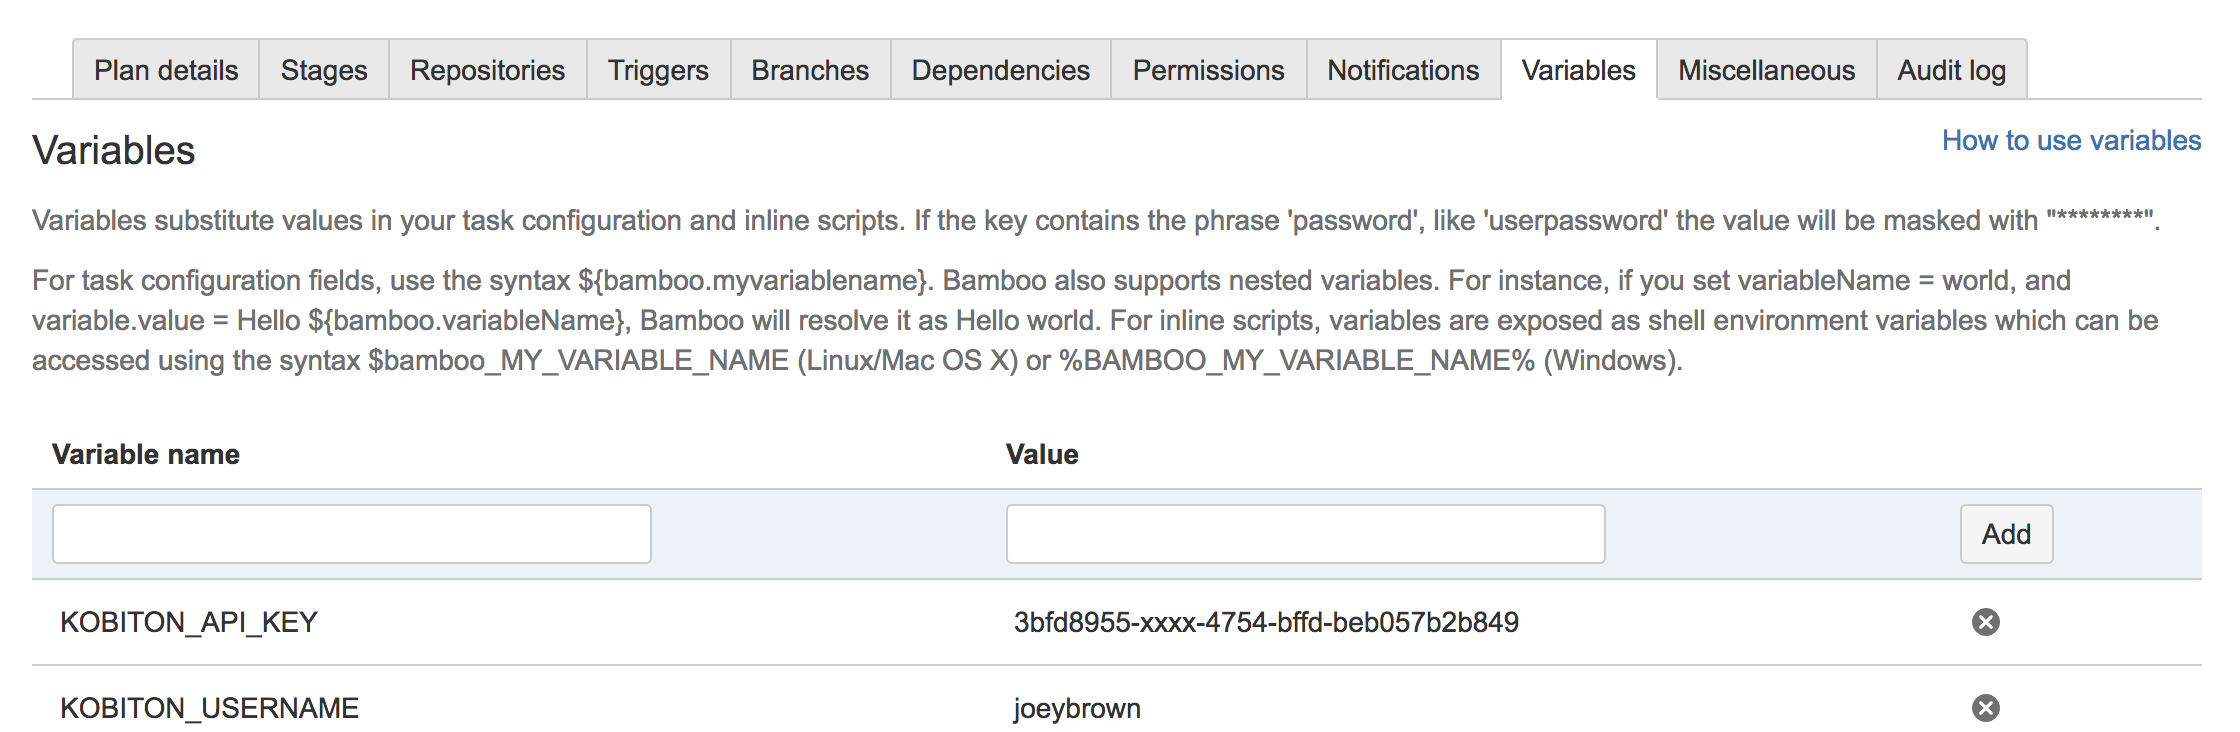Select the Variables tab
The width and height of the screenshot is (2240, 732).
[x=1578, y=70]
